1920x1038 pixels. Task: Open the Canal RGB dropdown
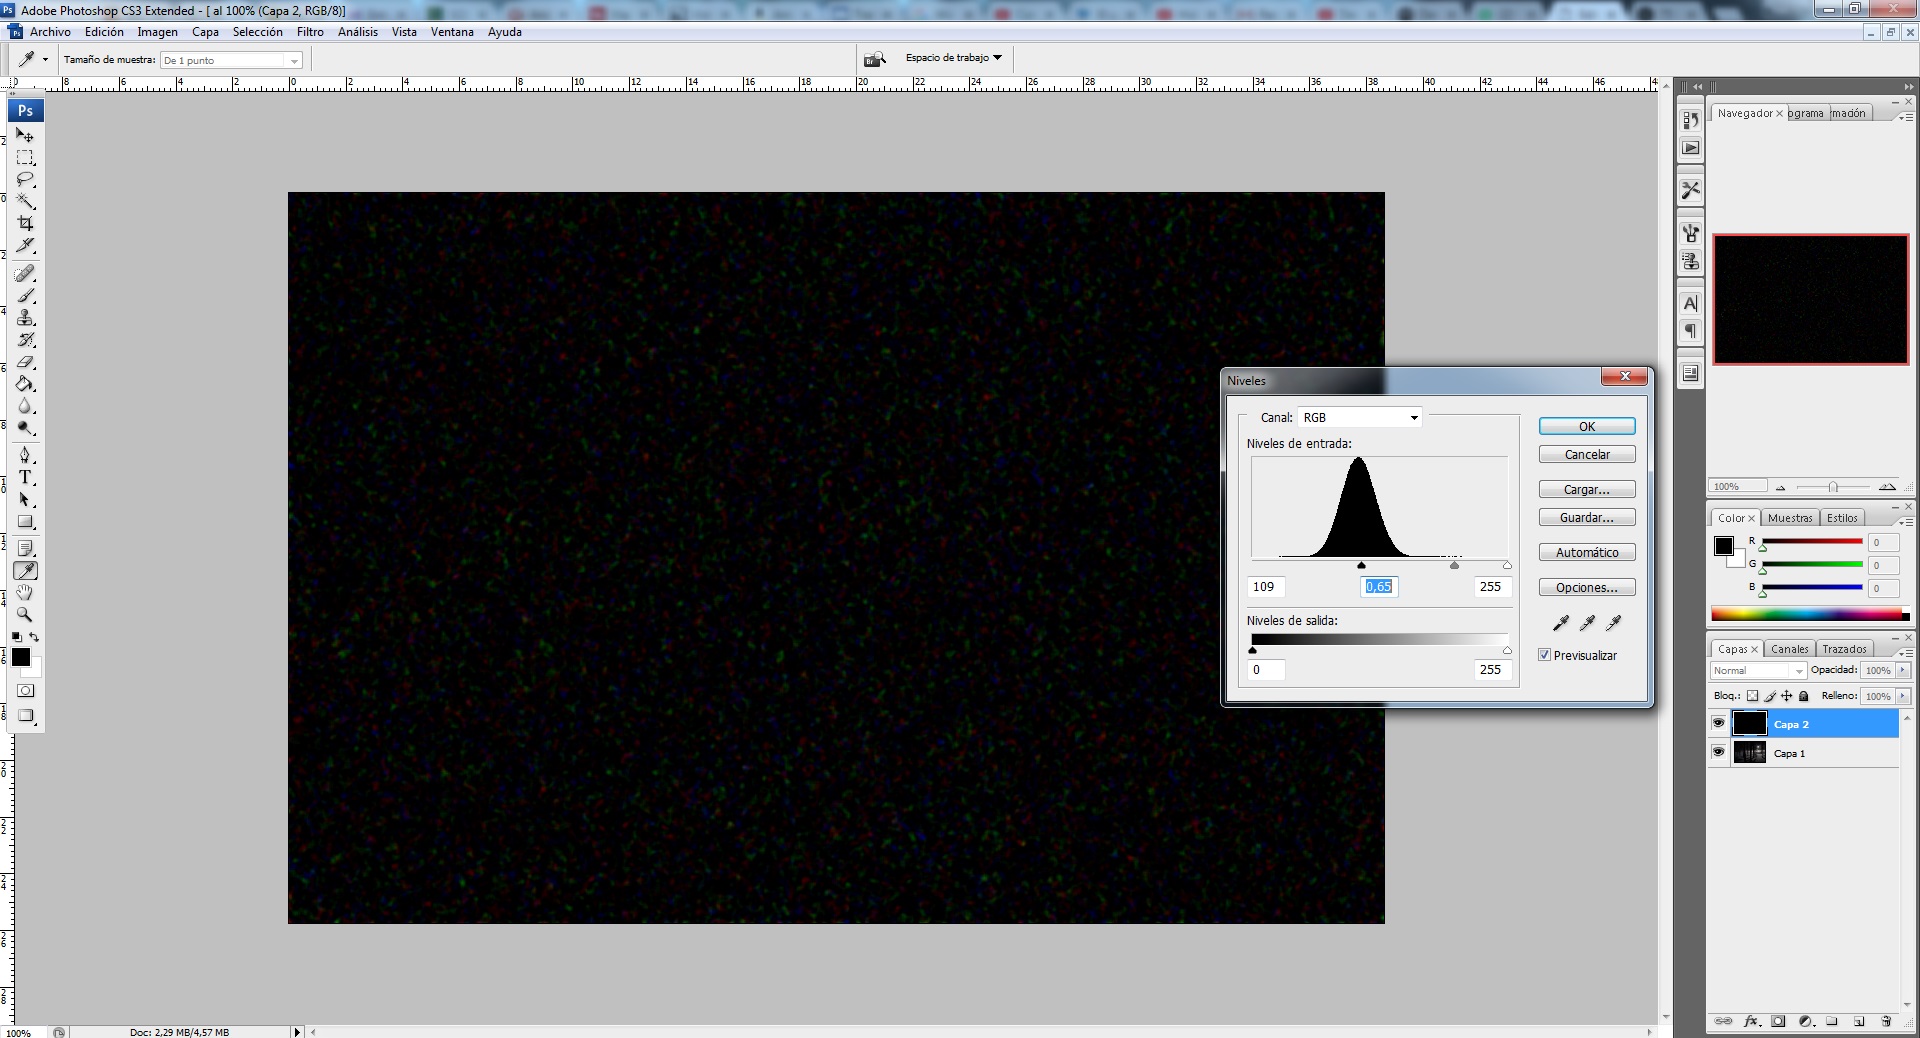[x=1360, y=417]
